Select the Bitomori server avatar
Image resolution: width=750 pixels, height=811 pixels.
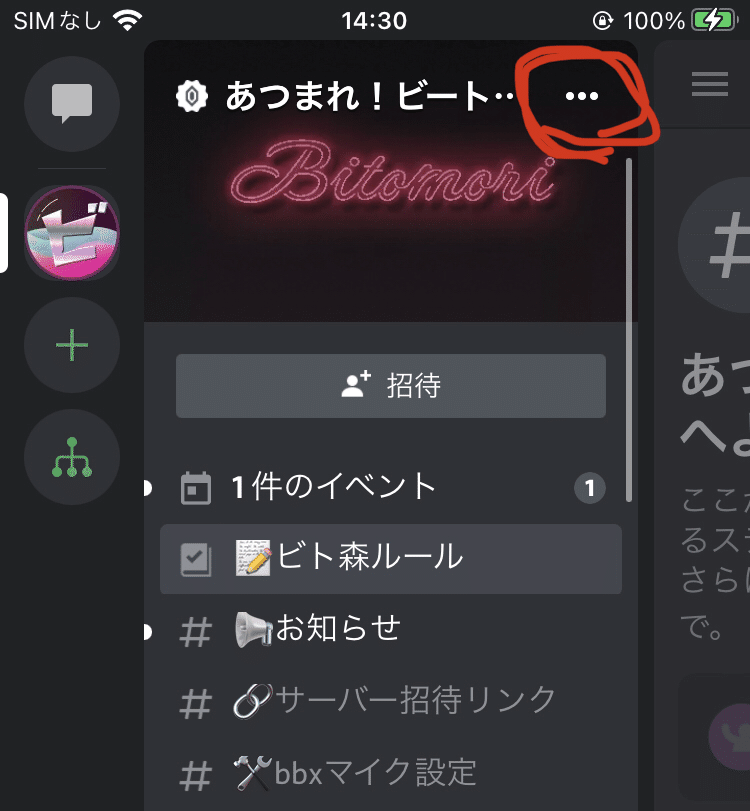coord(72,233)
